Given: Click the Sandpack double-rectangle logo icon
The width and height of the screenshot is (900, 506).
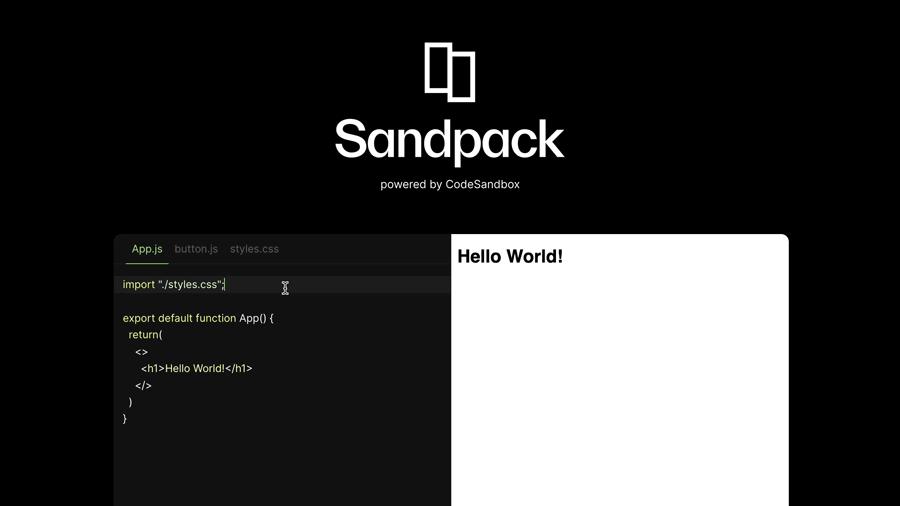Looking at the screenshot, I should coord(450,72).
